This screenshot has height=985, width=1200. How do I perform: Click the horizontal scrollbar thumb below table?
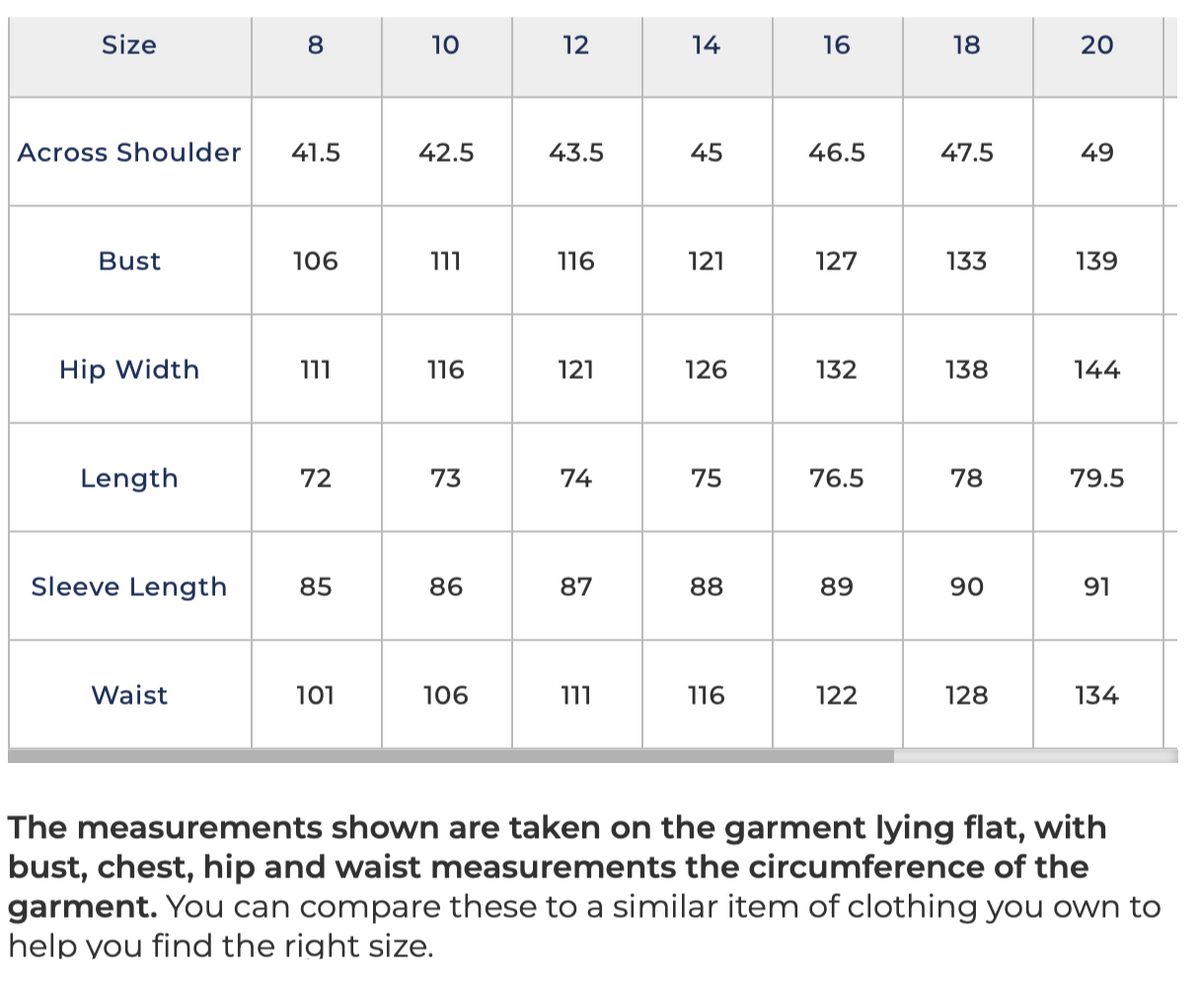(451, 756)
